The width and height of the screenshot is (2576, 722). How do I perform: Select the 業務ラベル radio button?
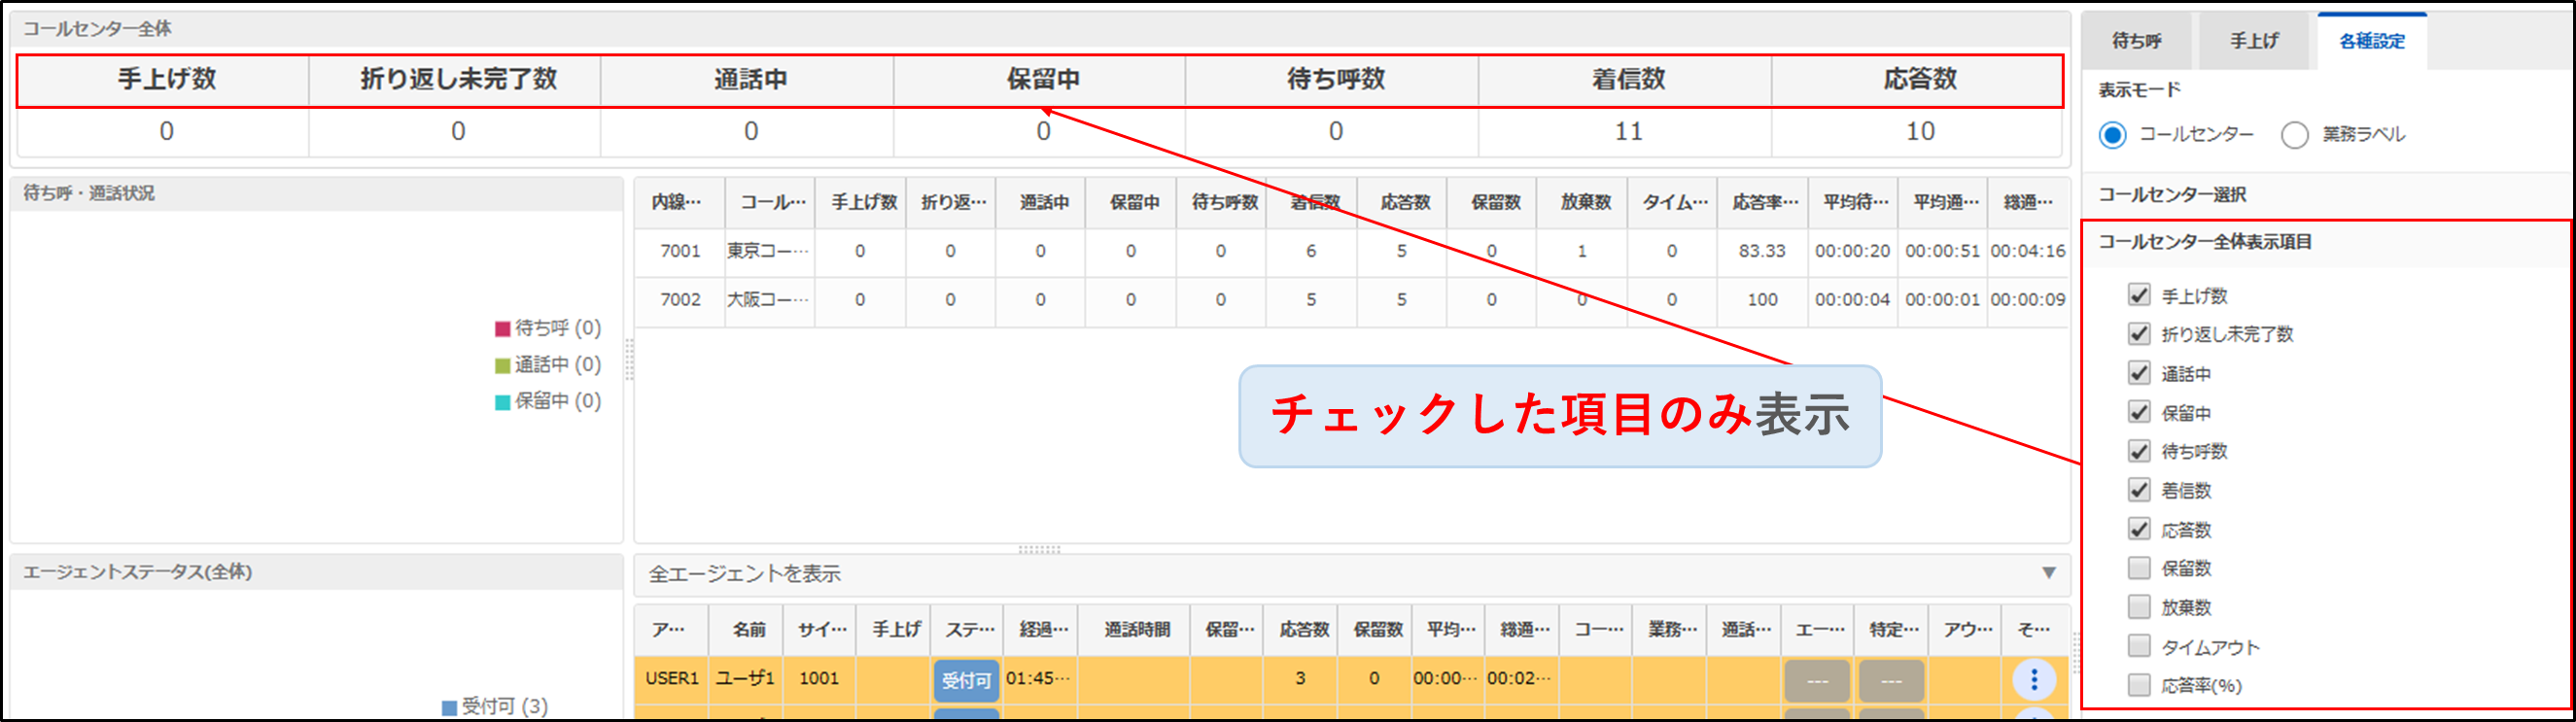[2294, 135]
